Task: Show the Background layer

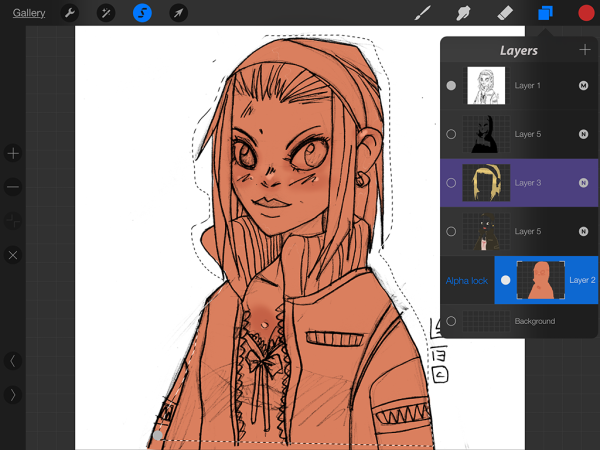Action: 451,321
